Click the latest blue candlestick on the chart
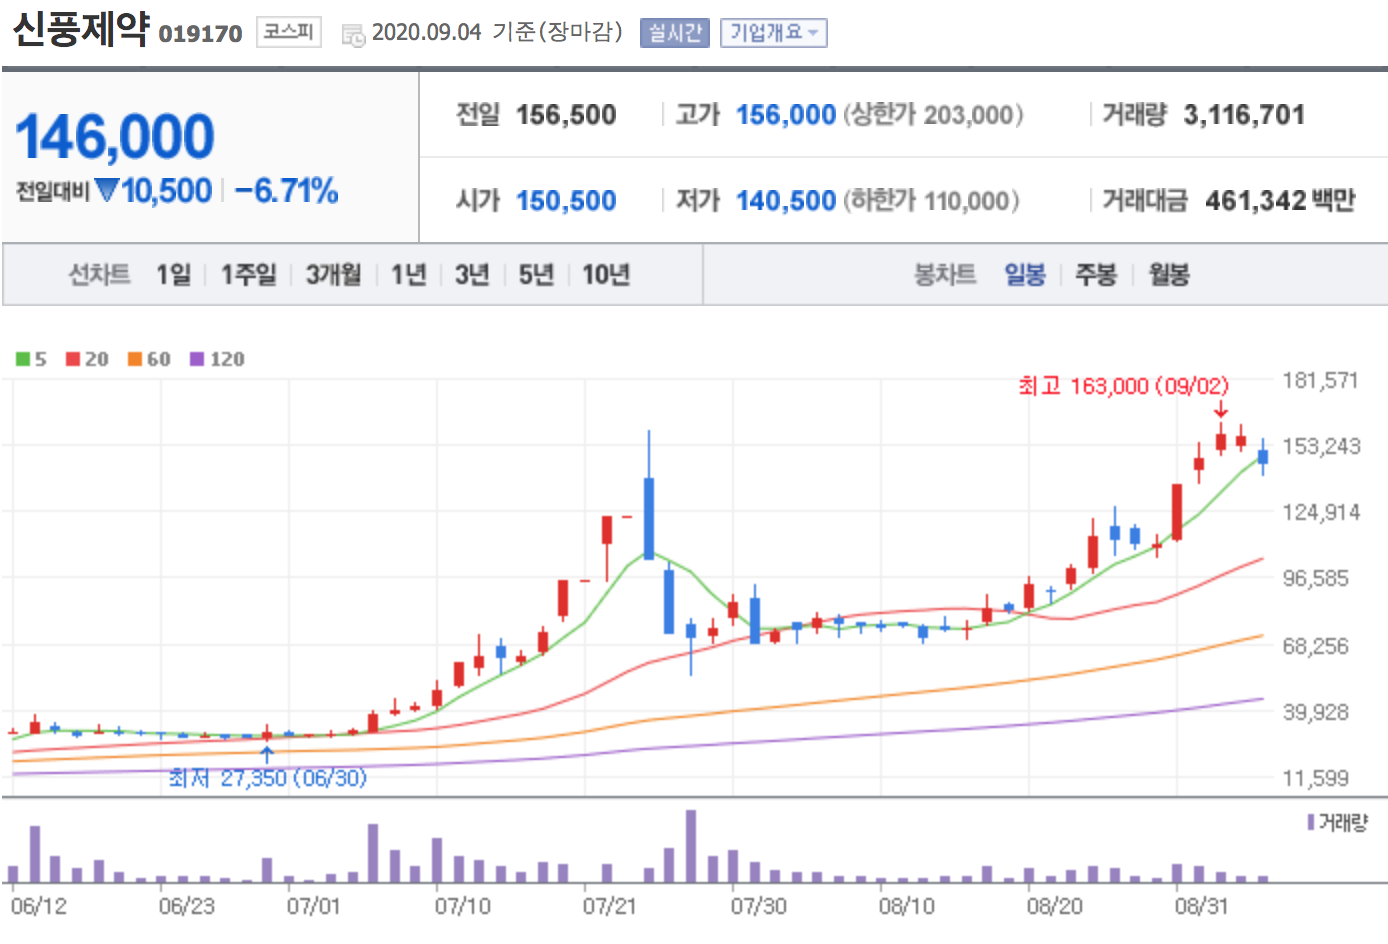This screenshot has width=1388, height=944. click(1263, 457)
